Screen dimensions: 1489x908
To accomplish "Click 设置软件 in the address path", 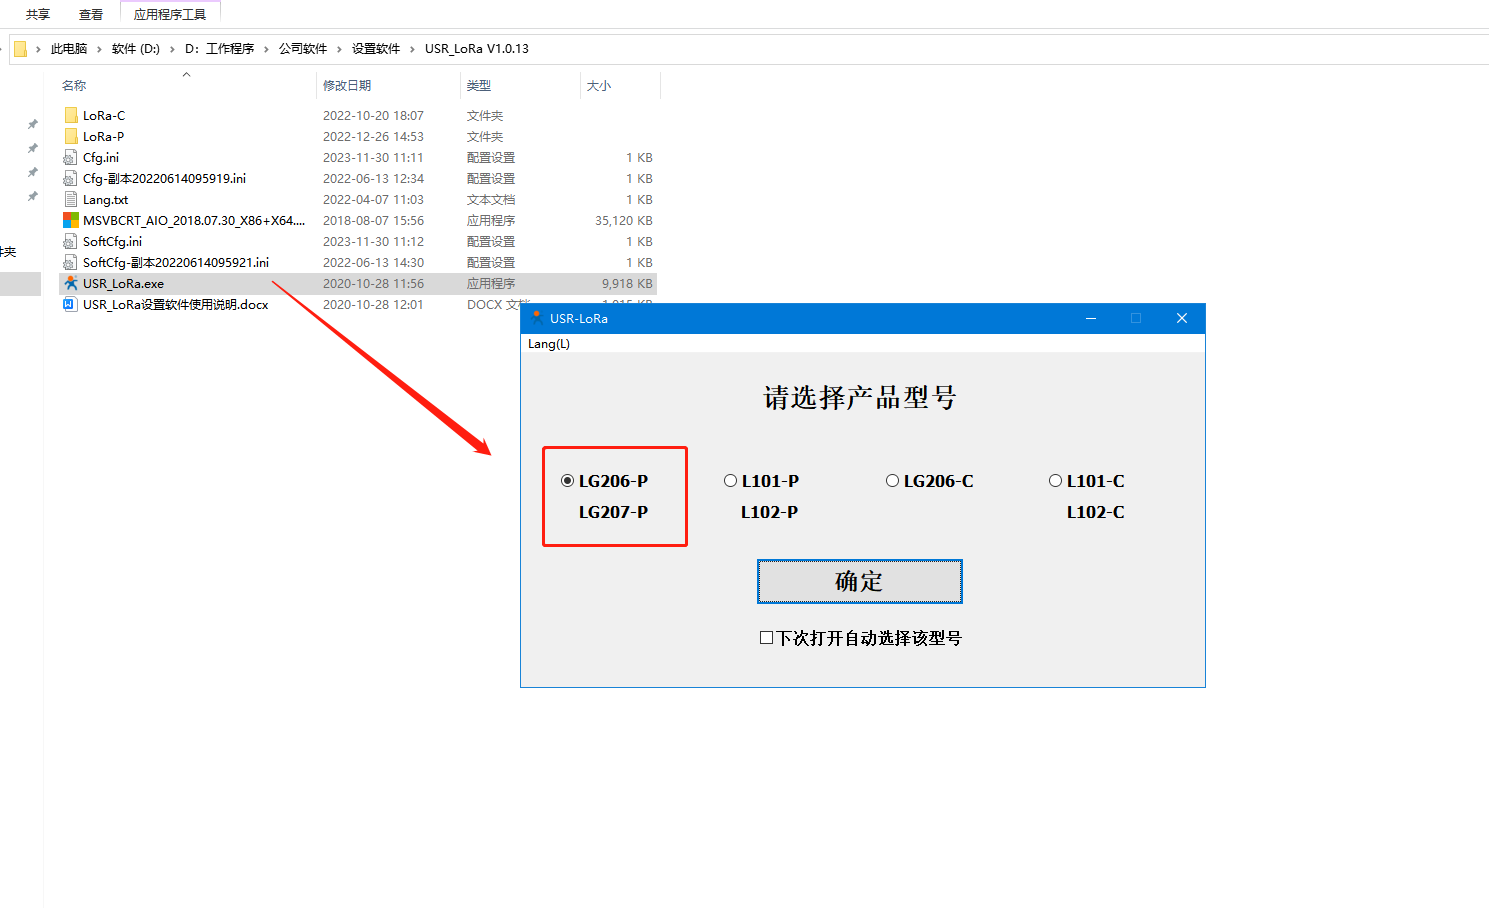I will tap(376, 48).
